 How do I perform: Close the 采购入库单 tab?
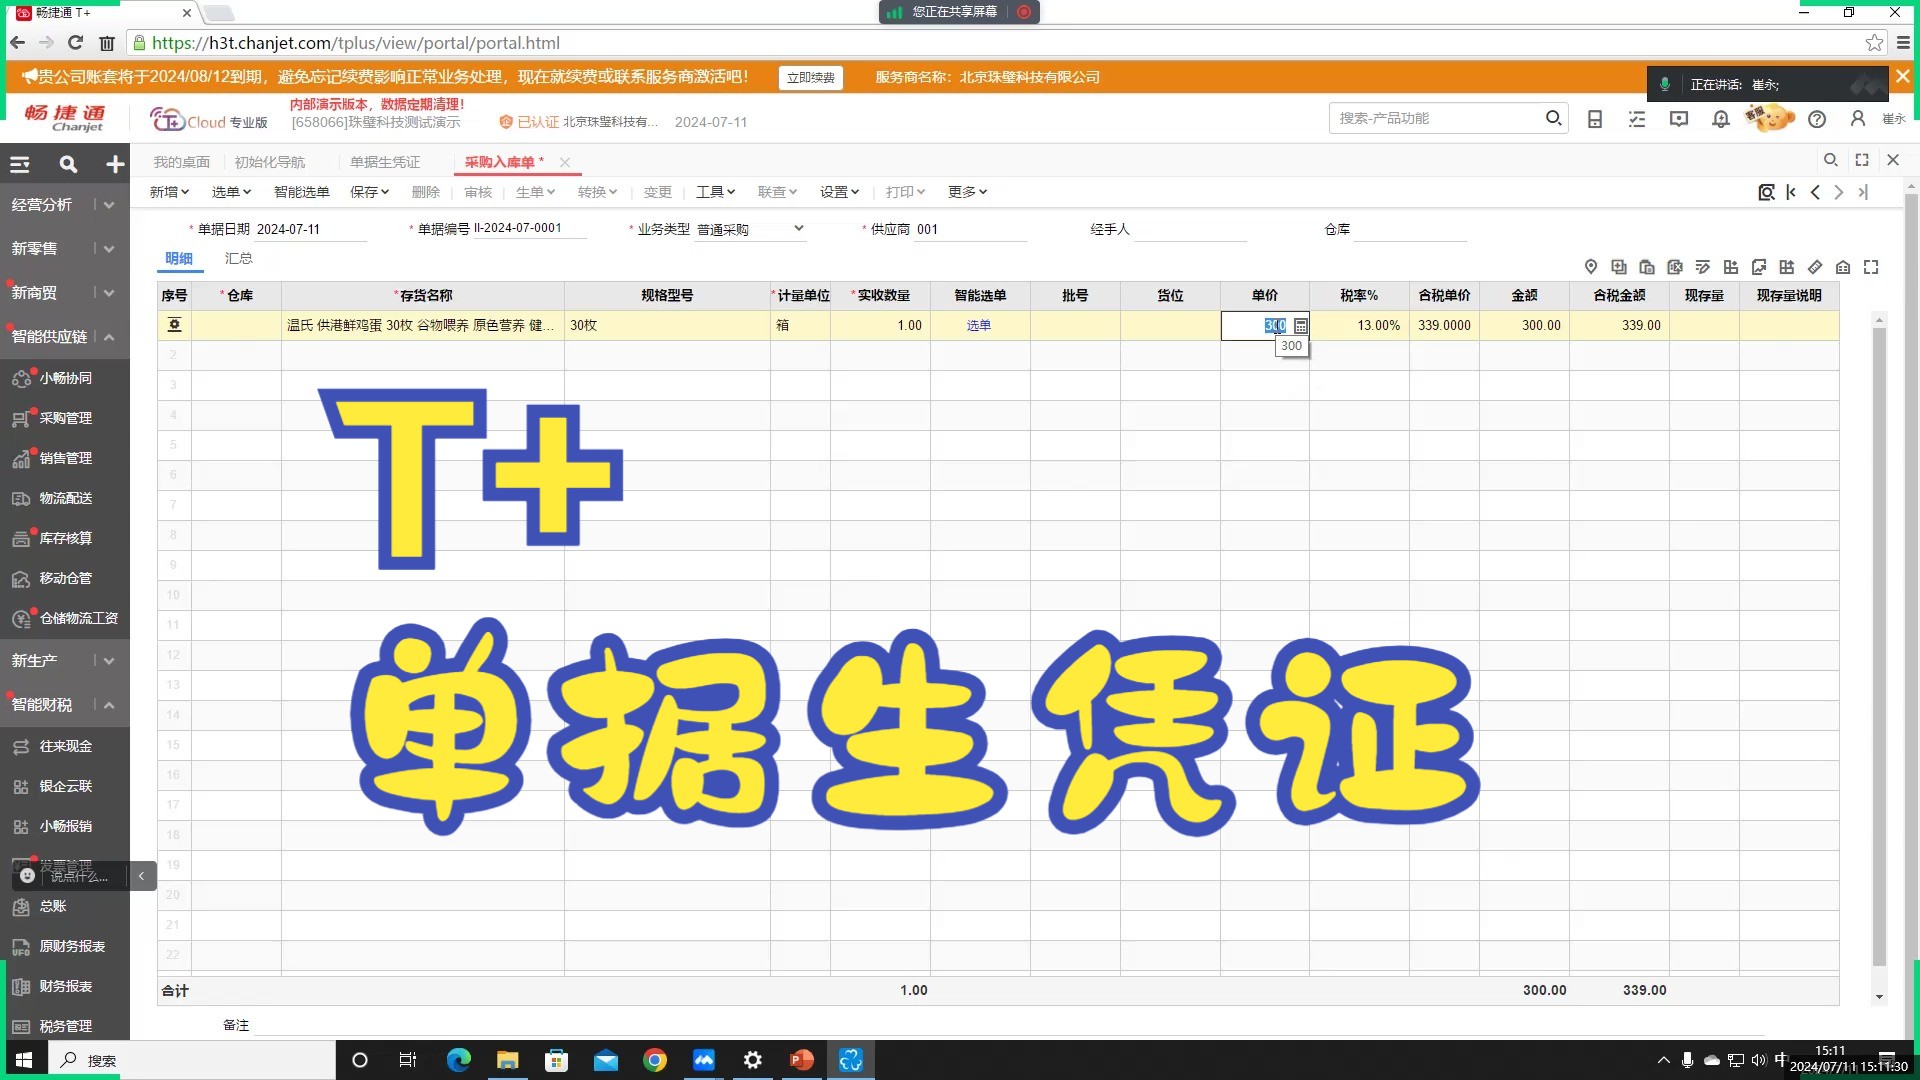565,162
